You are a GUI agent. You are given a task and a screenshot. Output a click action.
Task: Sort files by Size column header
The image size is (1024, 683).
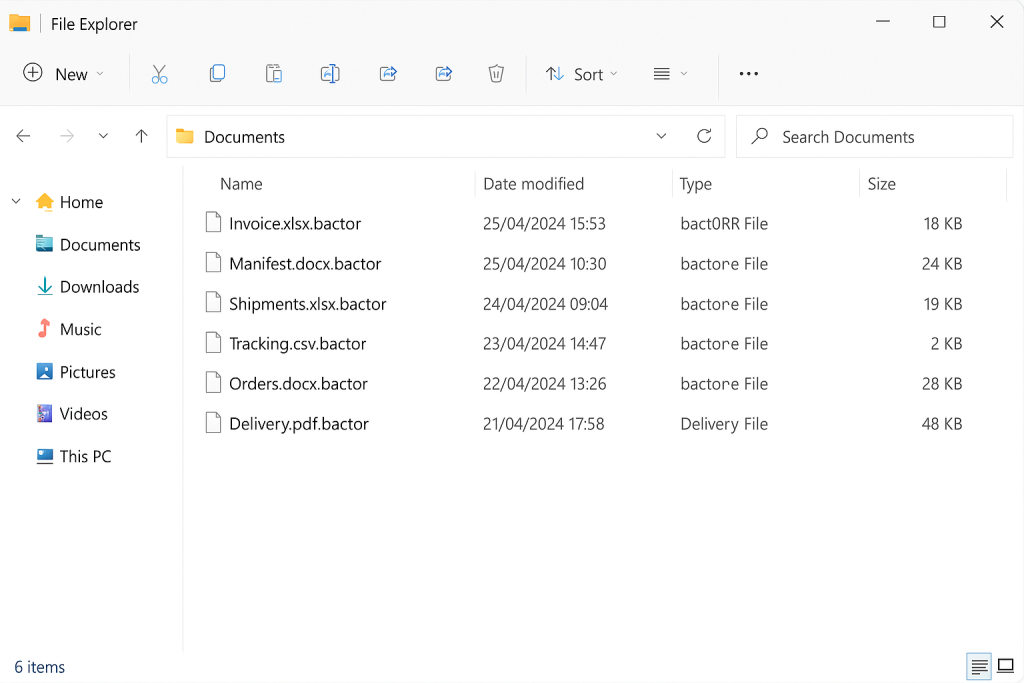tap(881, 184)
